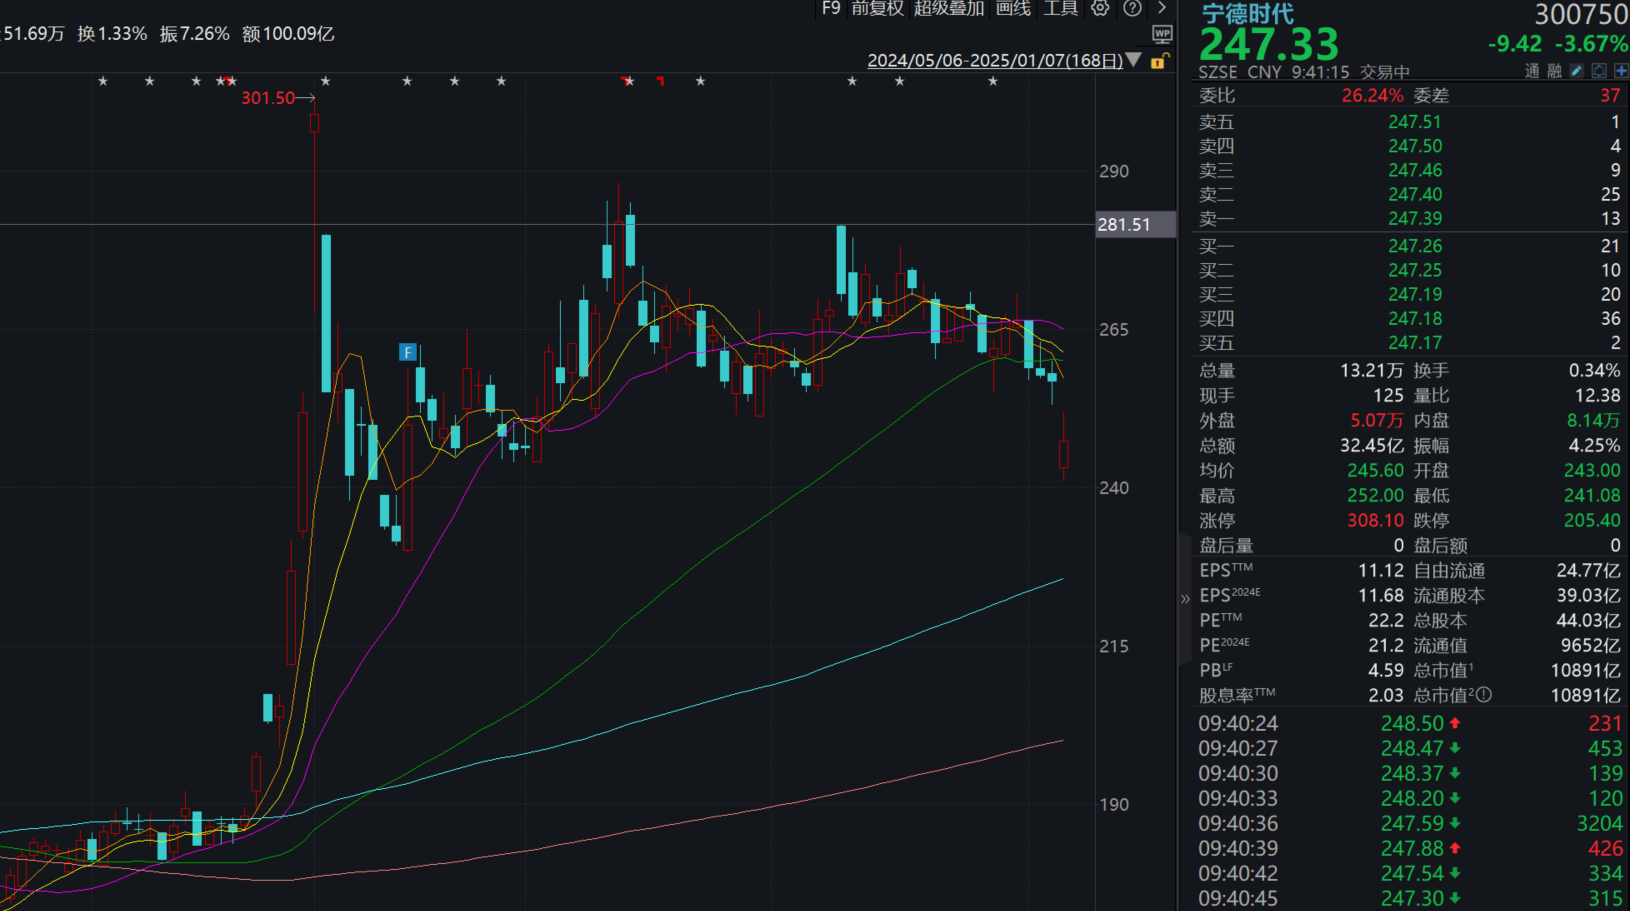Click the 流通值 value 9652亿
Viewport: 1630px width, 911px height.
coord(1590,646)
